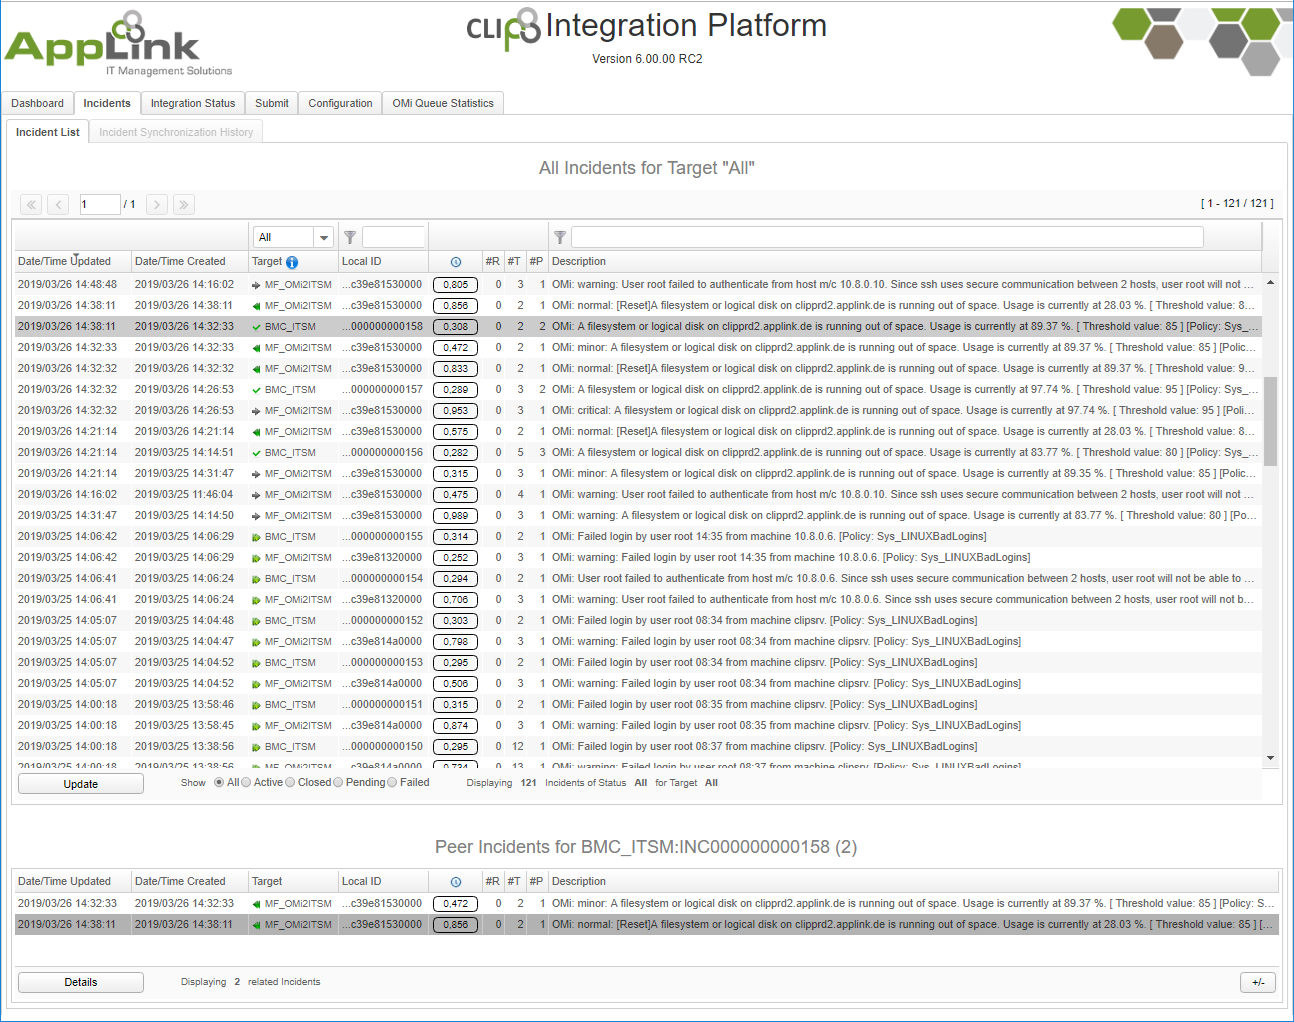Click the incident list vertical scrollbar thumb

[x=1270, y=421]
